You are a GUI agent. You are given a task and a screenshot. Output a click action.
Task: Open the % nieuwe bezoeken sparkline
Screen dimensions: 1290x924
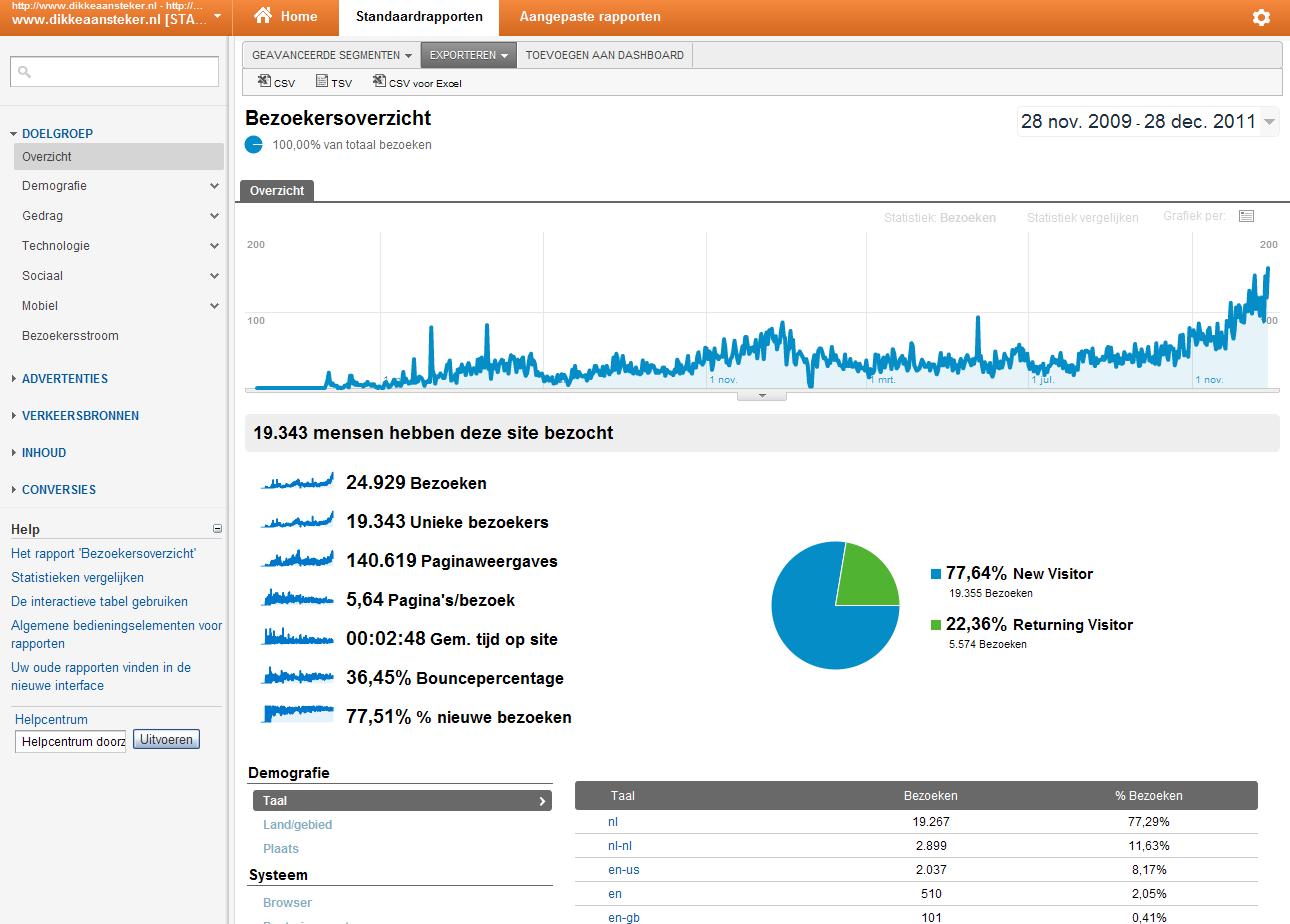point(297,715)
